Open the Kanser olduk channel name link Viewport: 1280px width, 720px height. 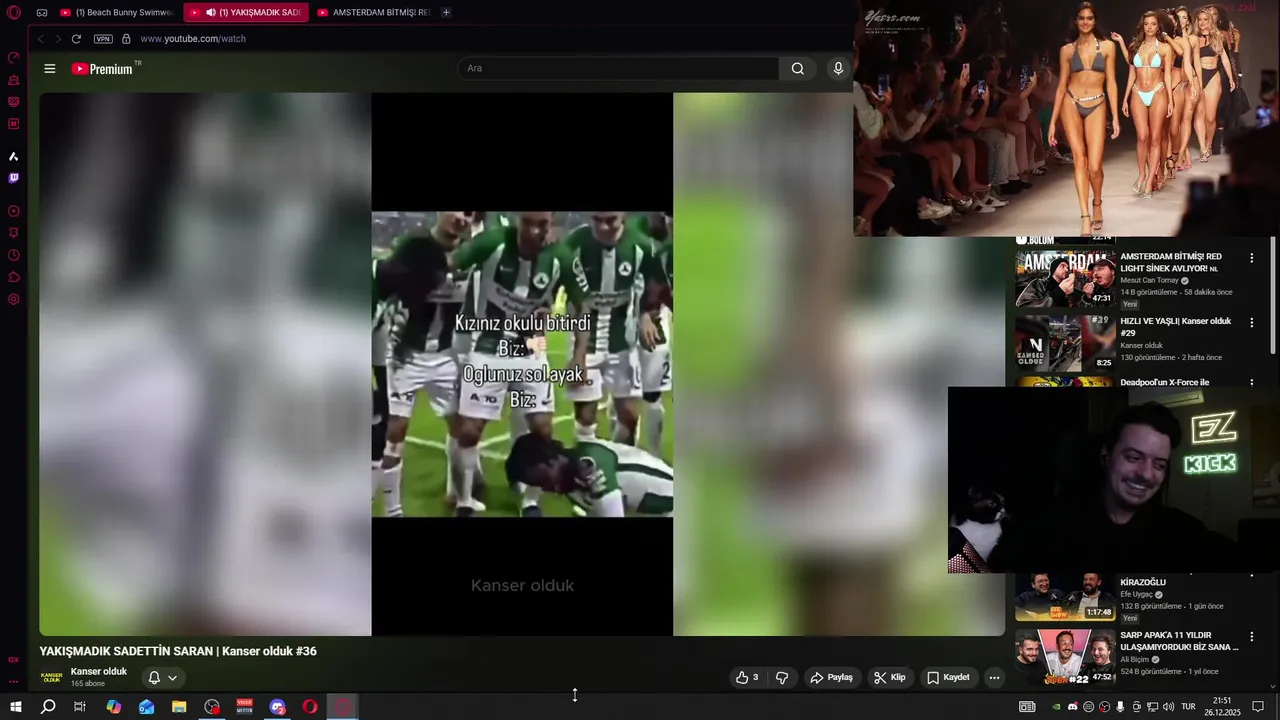[99, 671]
